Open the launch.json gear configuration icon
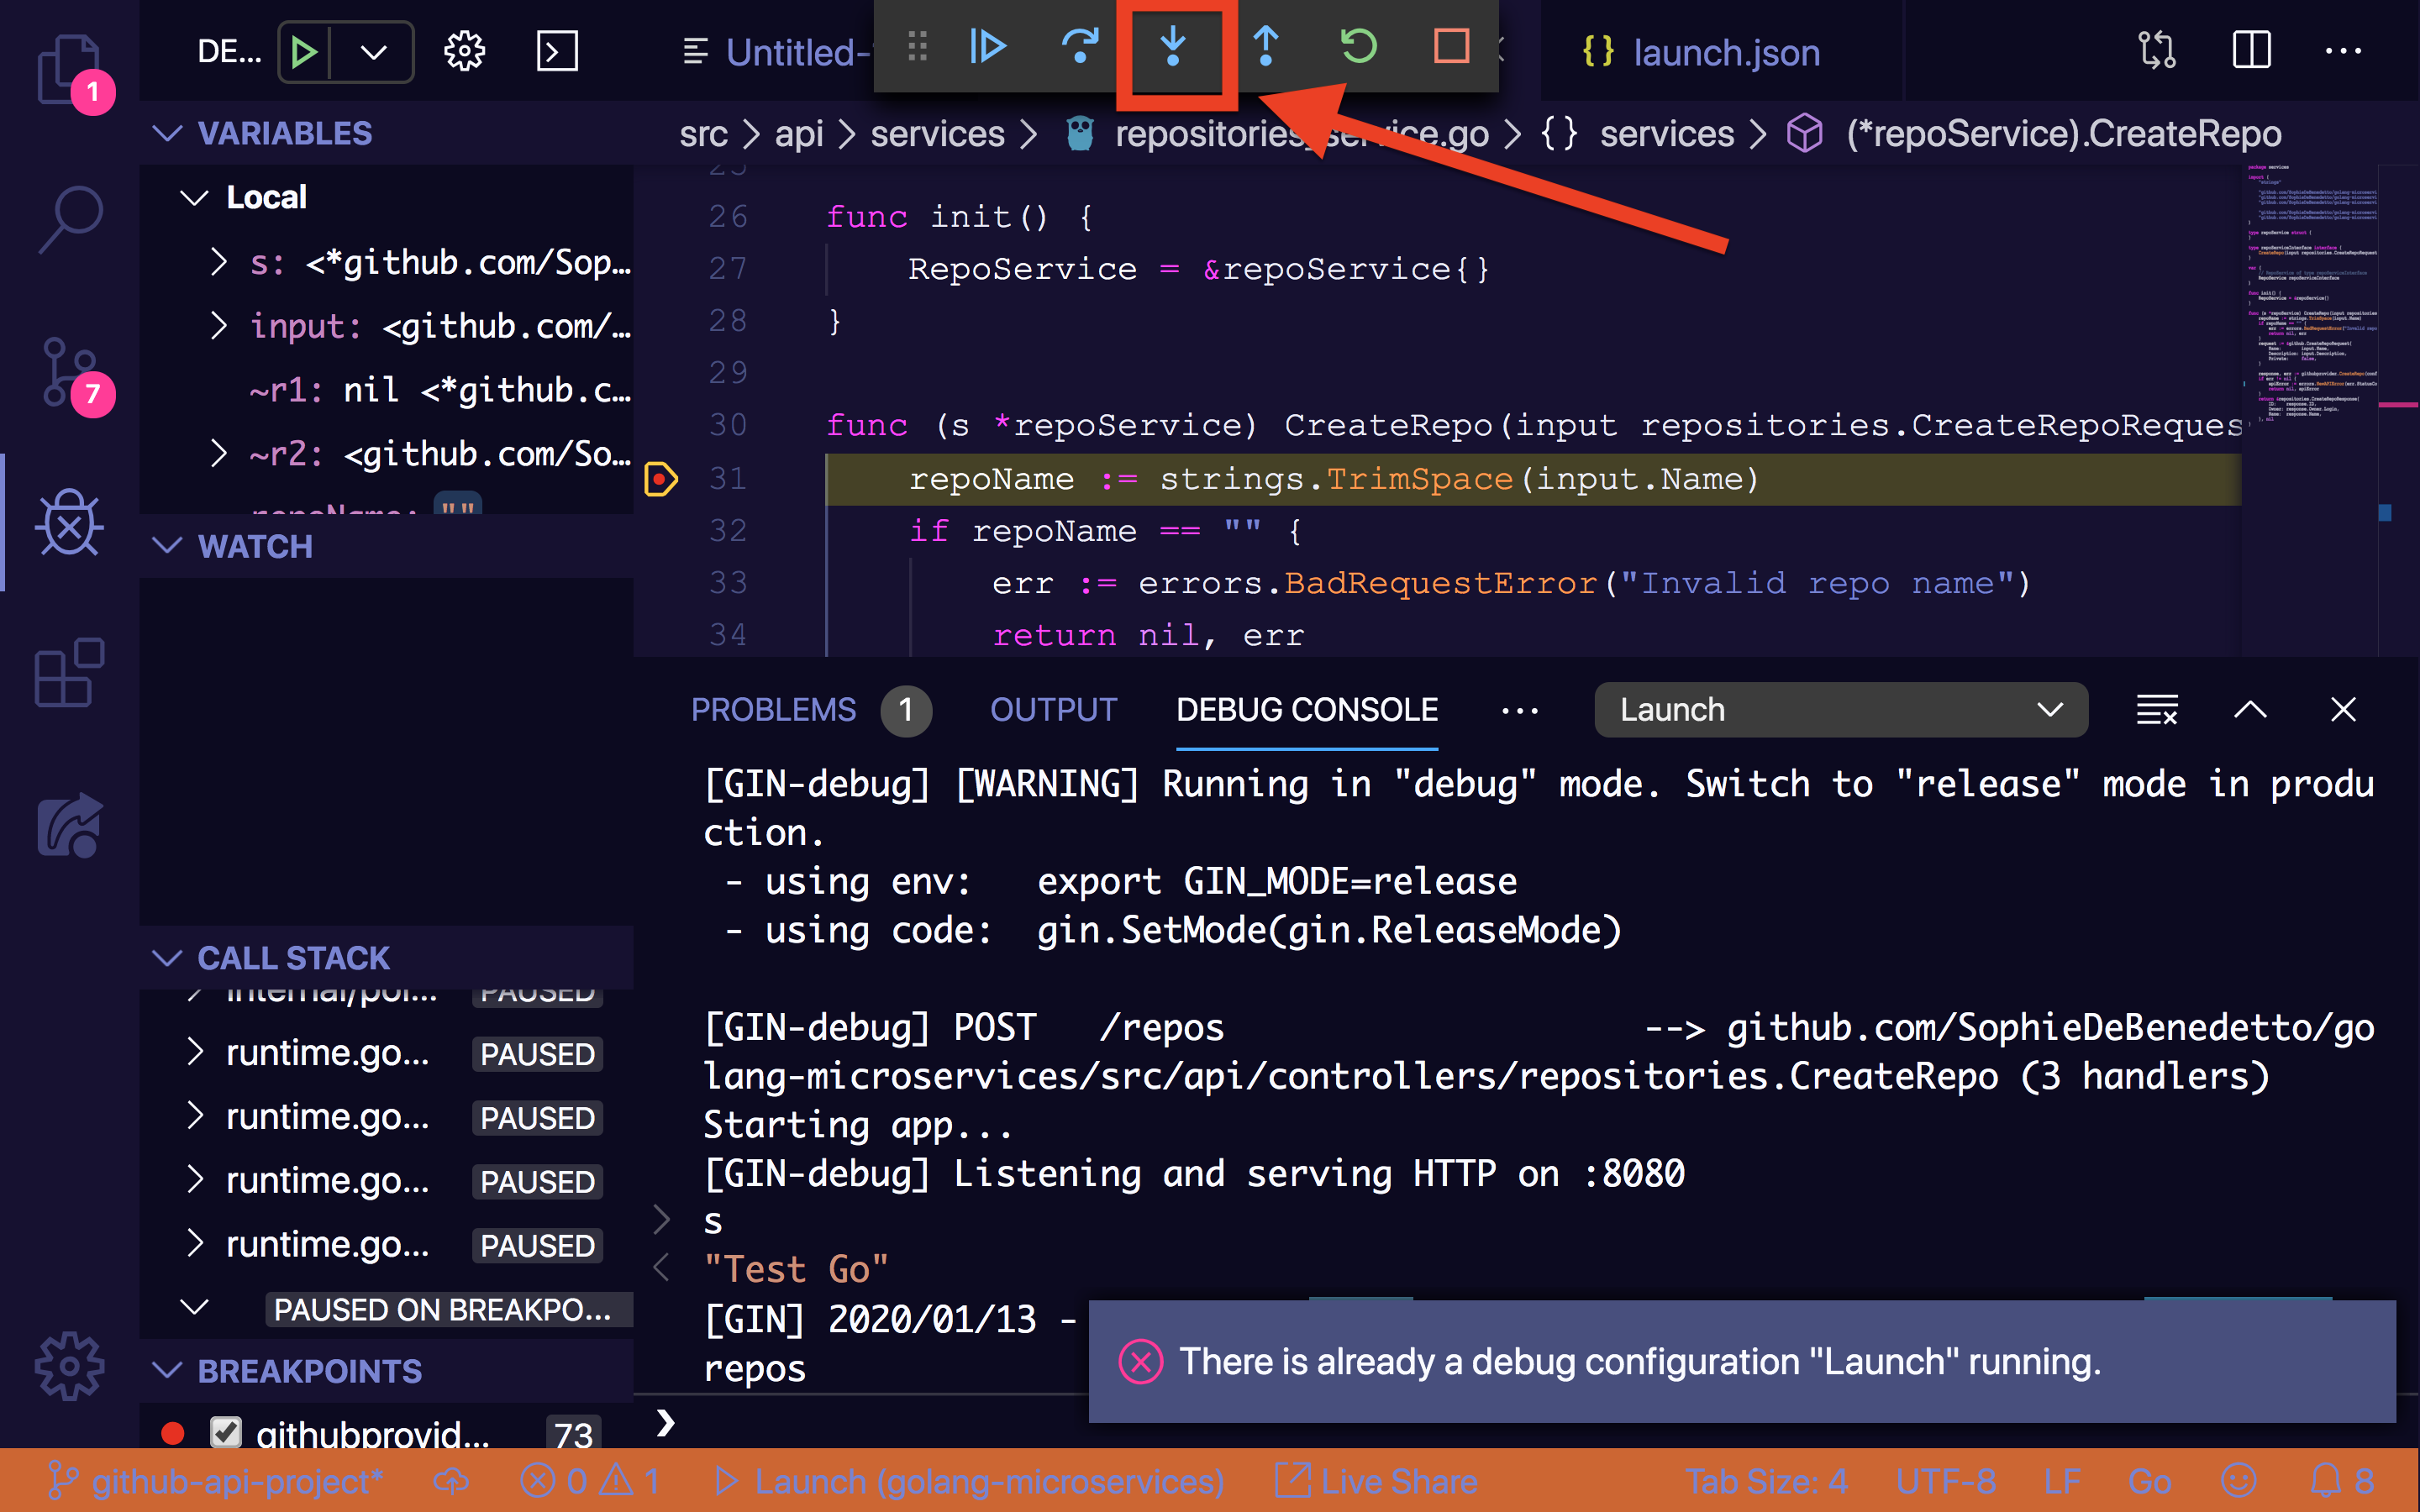2420x1512 pixels. 464,51
